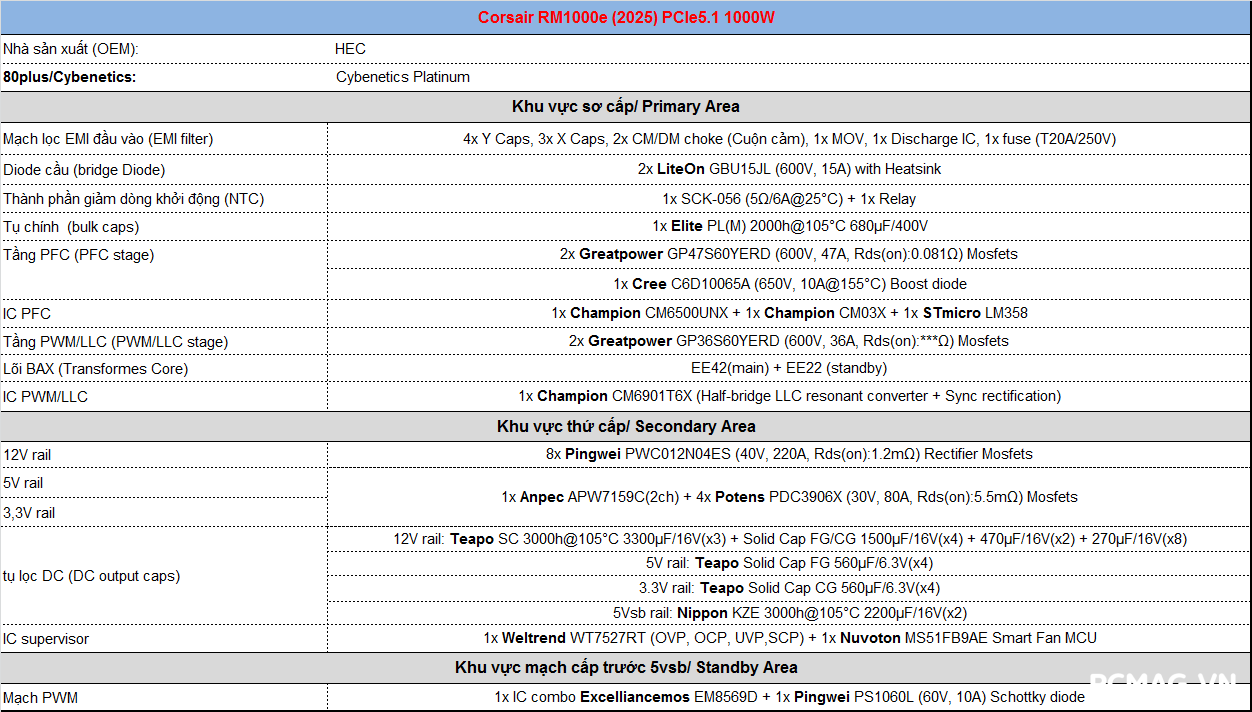Select the Champion CM6901T6X controller cell
Image resolution: width=1252 pixels, height=712 pixels.
click(789, 396)
